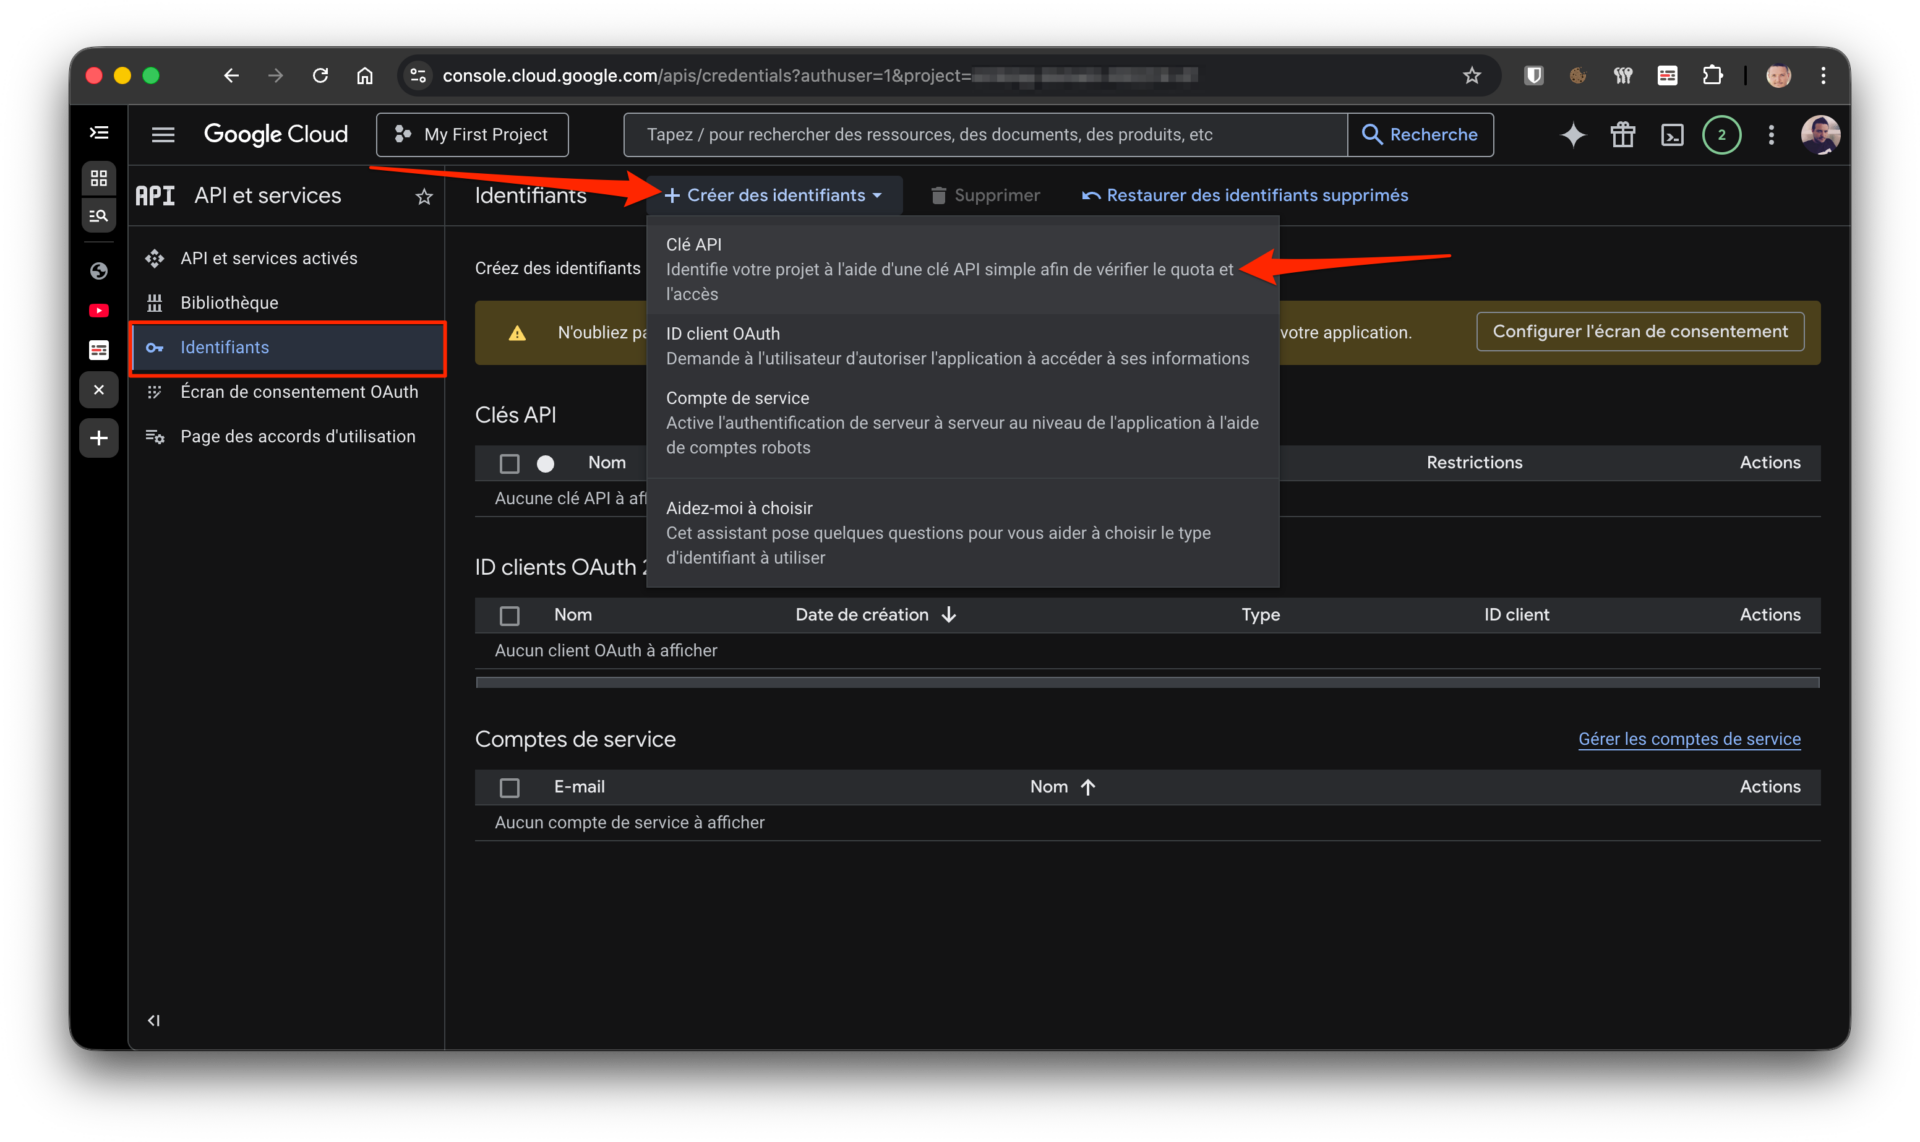This screenshot has width=1920, height=1142.
Task: Open the browser three-dot menu
Action: click(1823, 75)
